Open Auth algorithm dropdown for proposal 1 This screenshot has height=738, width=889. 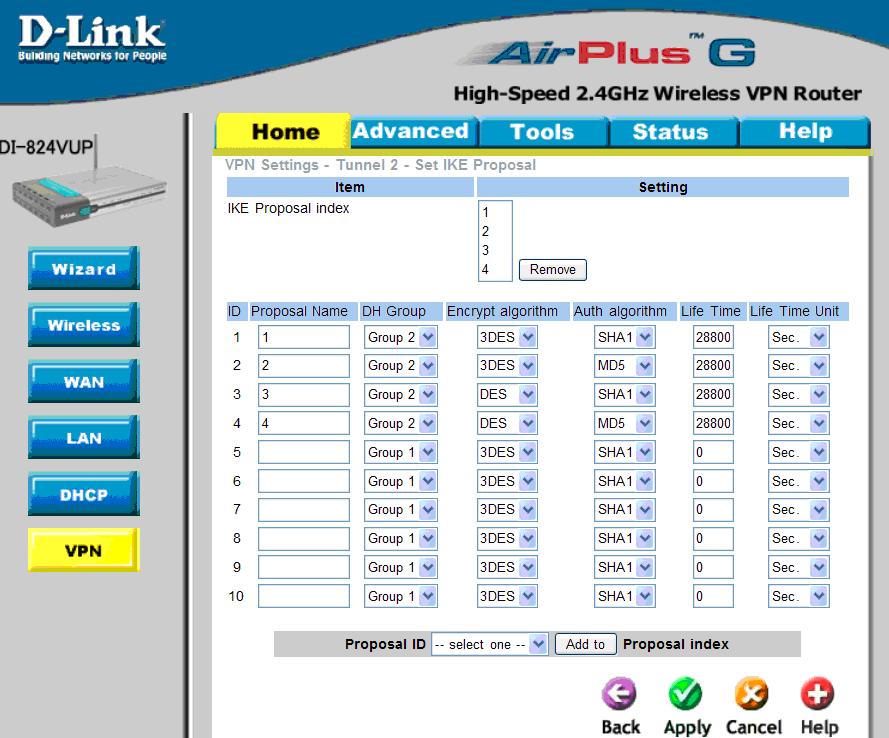coord(624,337)
